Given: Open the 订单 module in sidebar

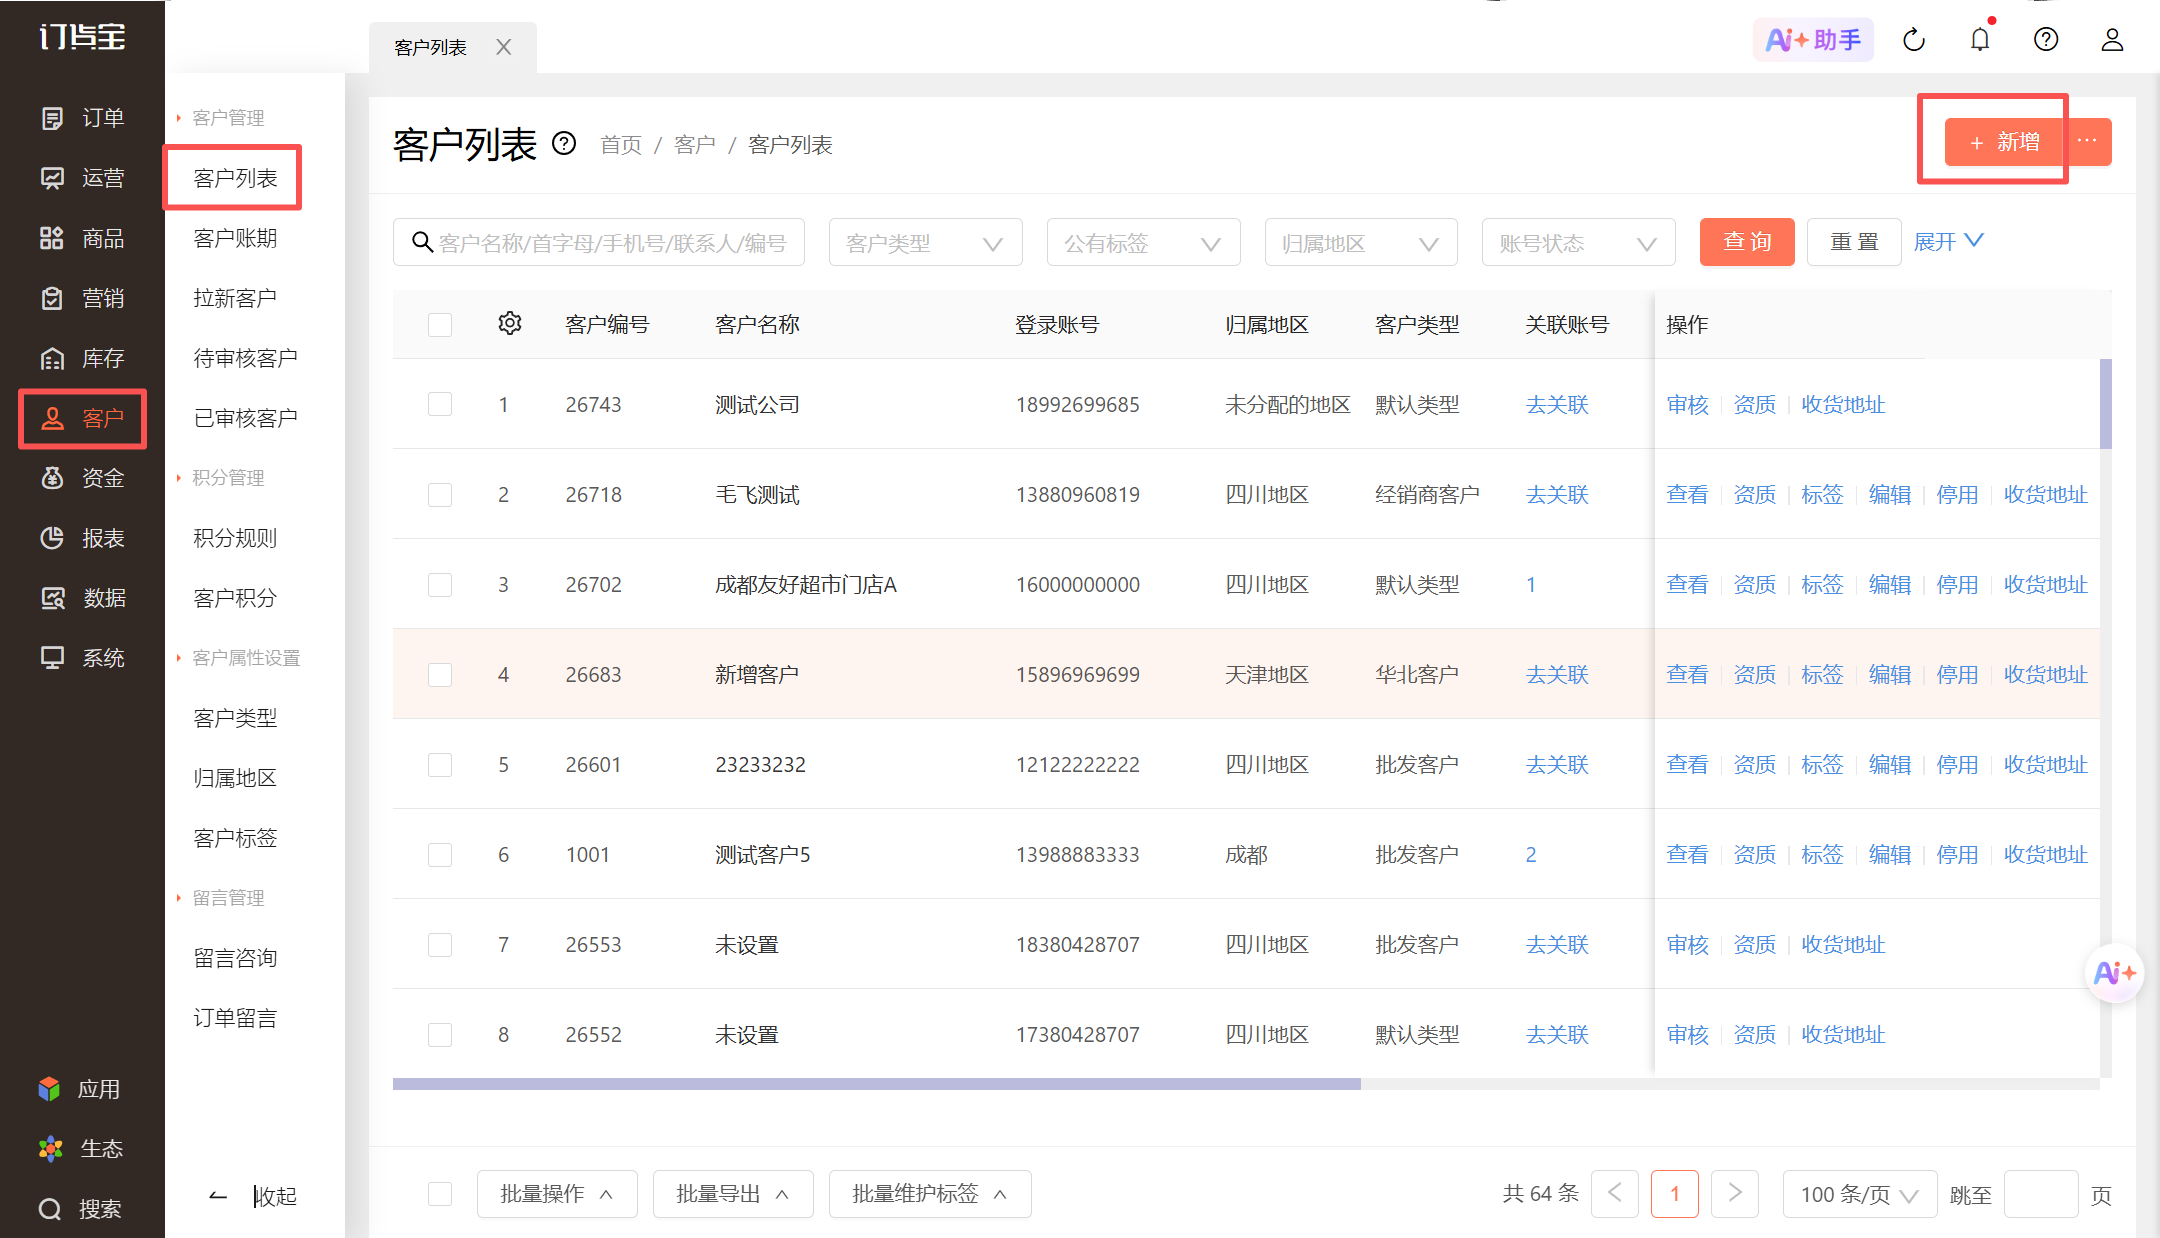Looking at the screenshot, I should (82, 118).
